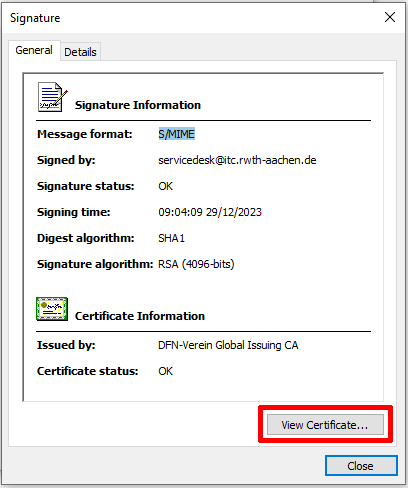408x488 pixels.
Task: Click the signed document icon
Action: coord(52,97)
